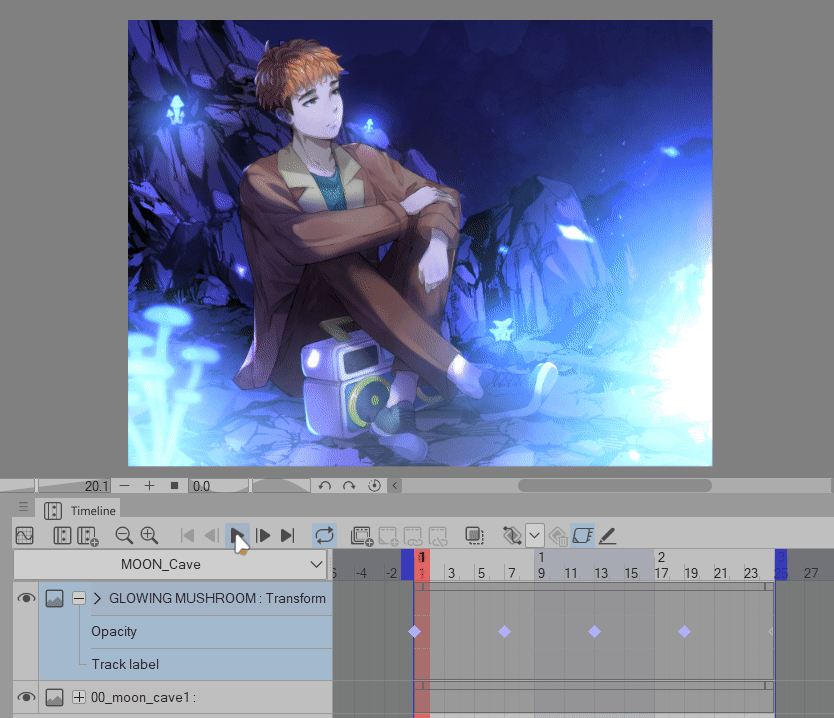Collapse the GLOWING MUSHROOM track

[x=78, y=598]
